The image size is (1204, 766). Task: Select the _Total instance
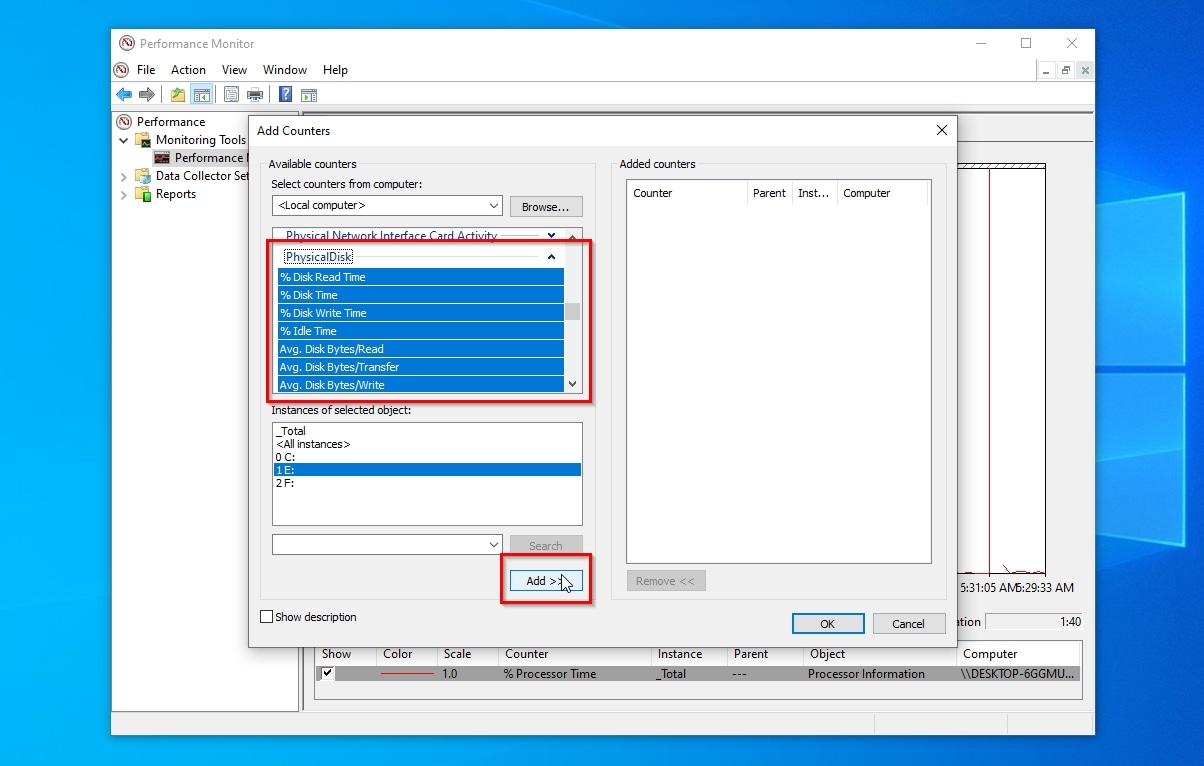pyautogui.click(x=427, y=431)
